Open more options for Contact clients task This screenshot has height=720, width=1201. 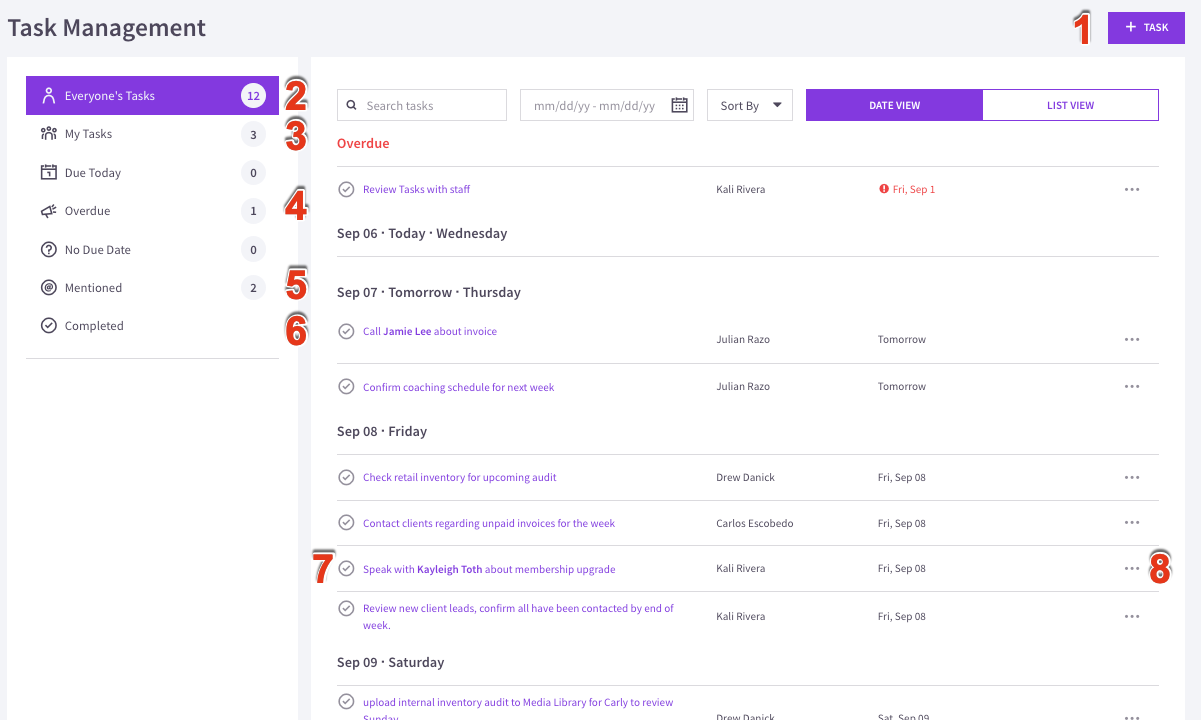pyautogui.click(x=1131, y=522)
